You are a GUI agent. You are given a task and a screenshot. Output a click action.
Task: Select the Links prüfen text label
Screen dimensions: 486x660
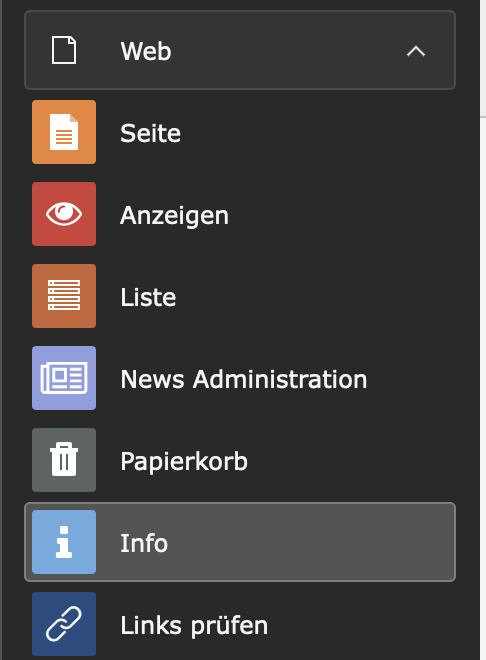(x=194, y=626)
